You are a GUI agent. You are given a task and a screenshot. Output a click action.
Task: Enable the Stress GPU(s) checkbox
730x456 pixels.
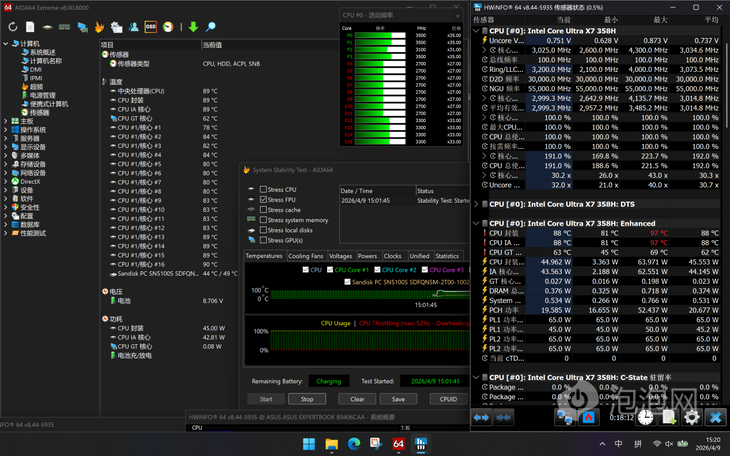[x=264, y=241]
